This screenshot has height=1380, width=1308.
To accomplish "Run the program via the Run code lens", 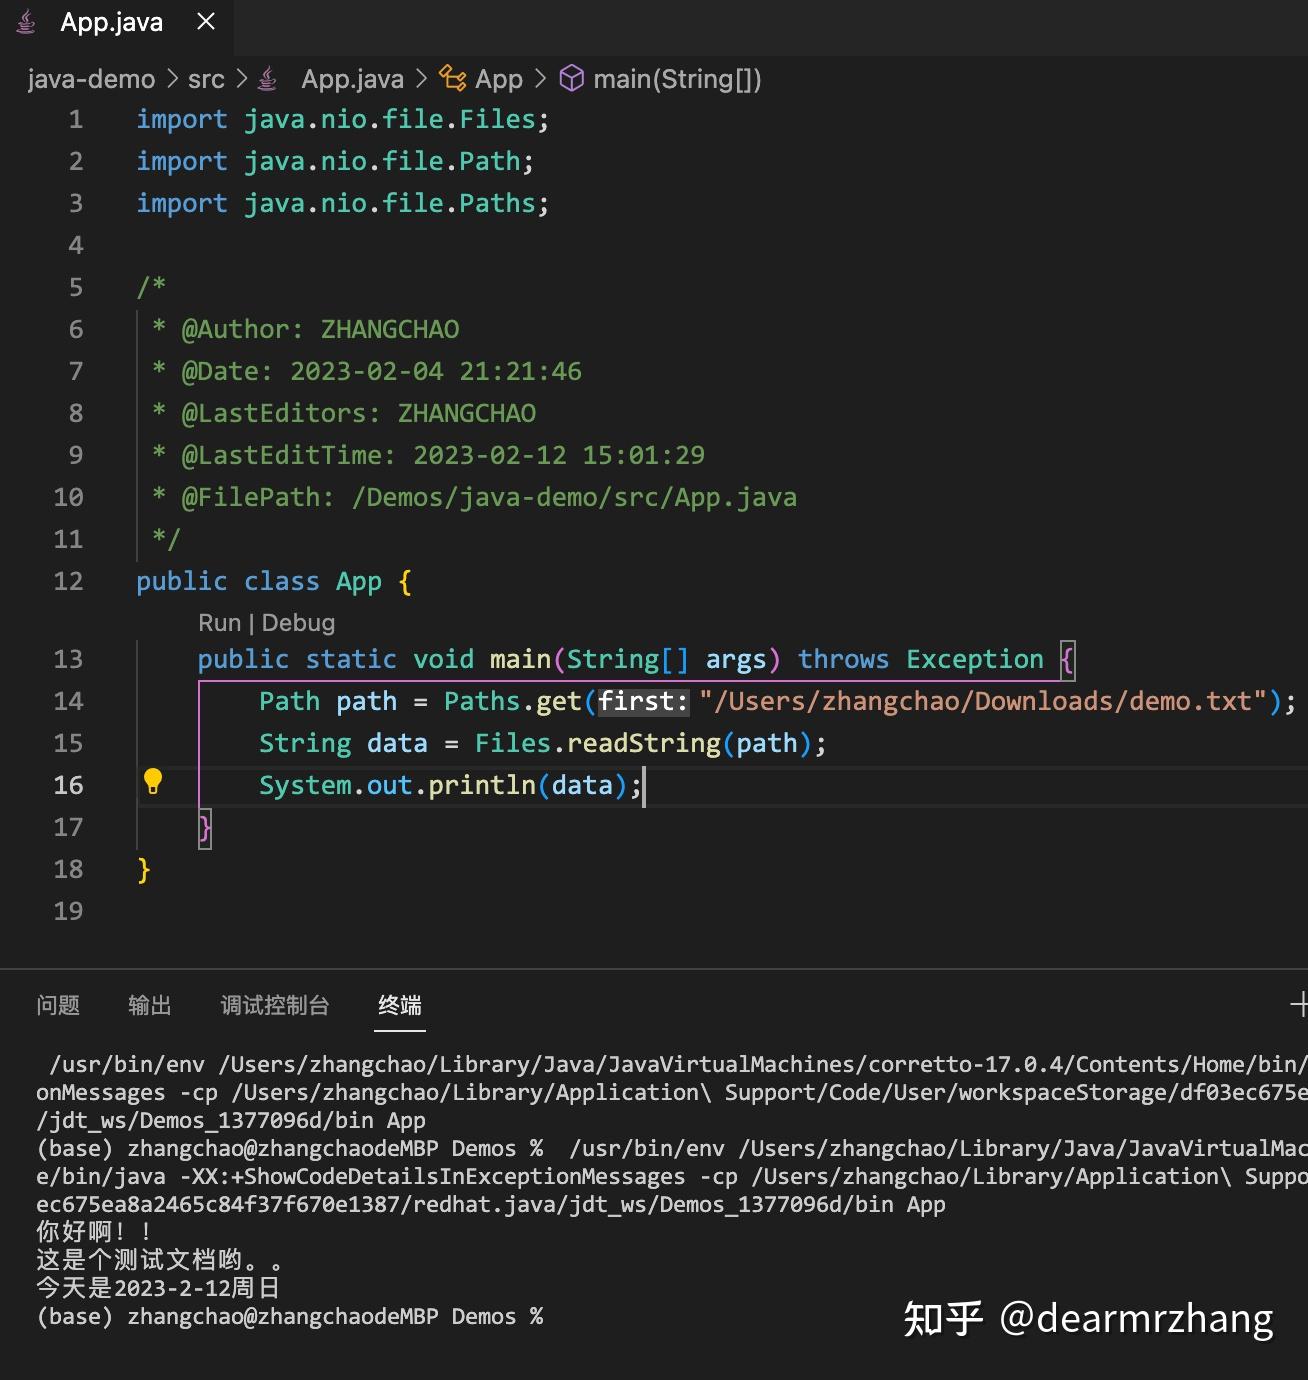I will [x=218, y=622].
